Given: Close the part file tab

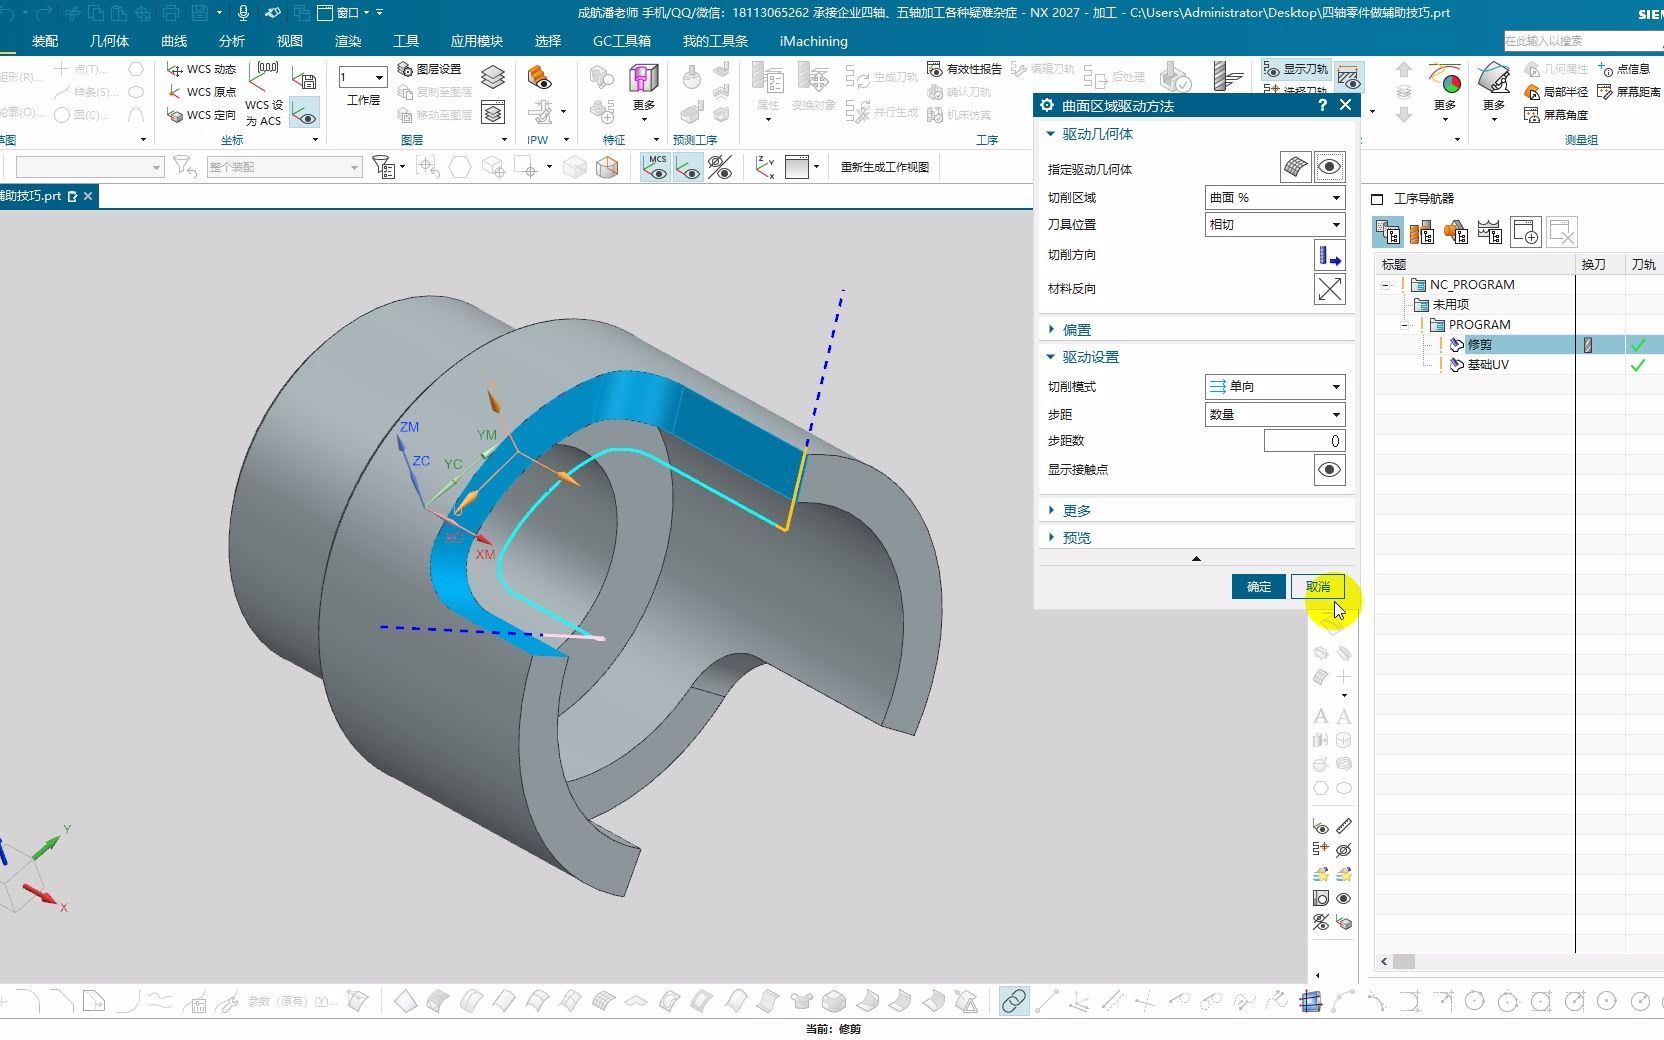Looking at the screenshot, I should click(88, 196).
